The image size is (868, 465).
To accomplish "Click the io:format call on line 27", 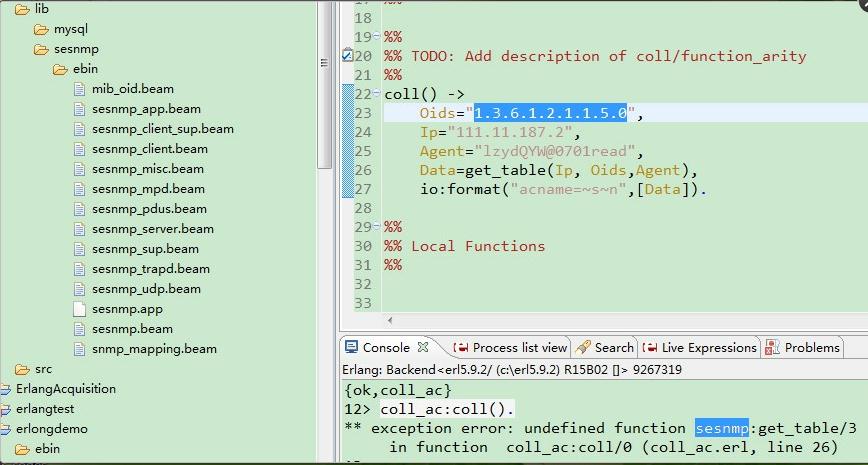I will pos(564,189).
